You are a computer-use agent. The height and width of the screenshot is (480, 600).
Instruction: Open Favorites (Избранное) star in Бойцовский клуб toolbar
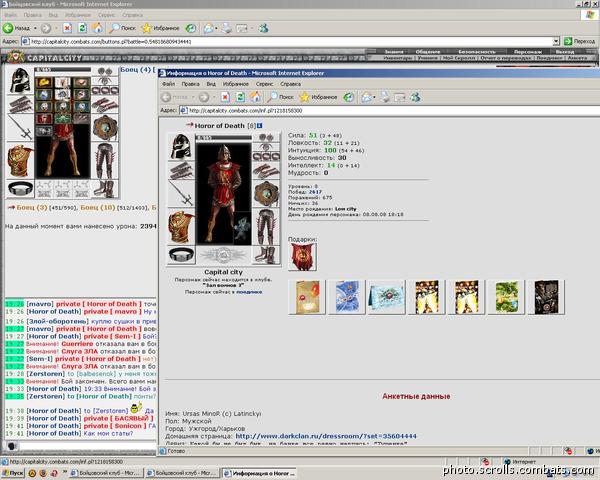point(161,28)
